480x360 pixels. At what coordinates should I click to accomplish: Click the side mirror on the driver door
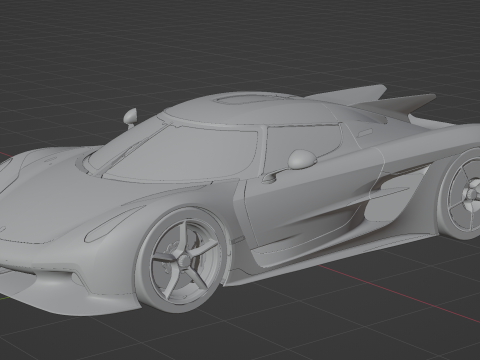[302, 159]
